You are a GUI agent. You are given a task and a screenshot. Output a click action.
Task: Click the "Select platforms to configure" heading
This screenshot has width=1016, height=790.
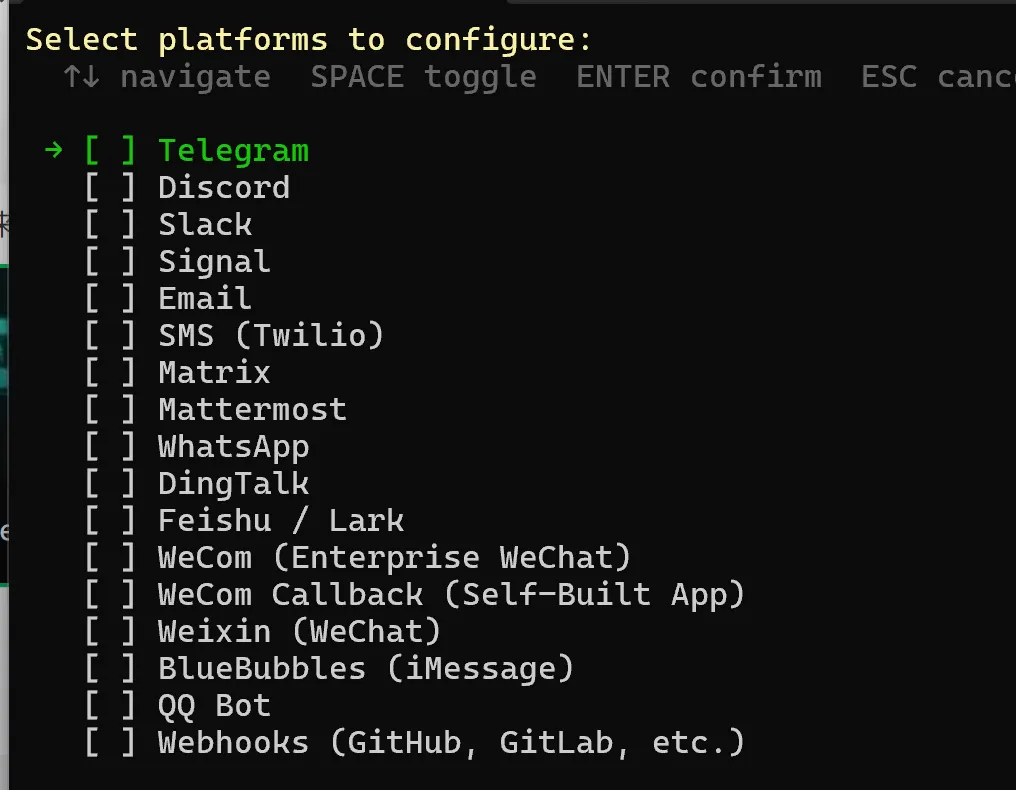[x=308, y=40]
